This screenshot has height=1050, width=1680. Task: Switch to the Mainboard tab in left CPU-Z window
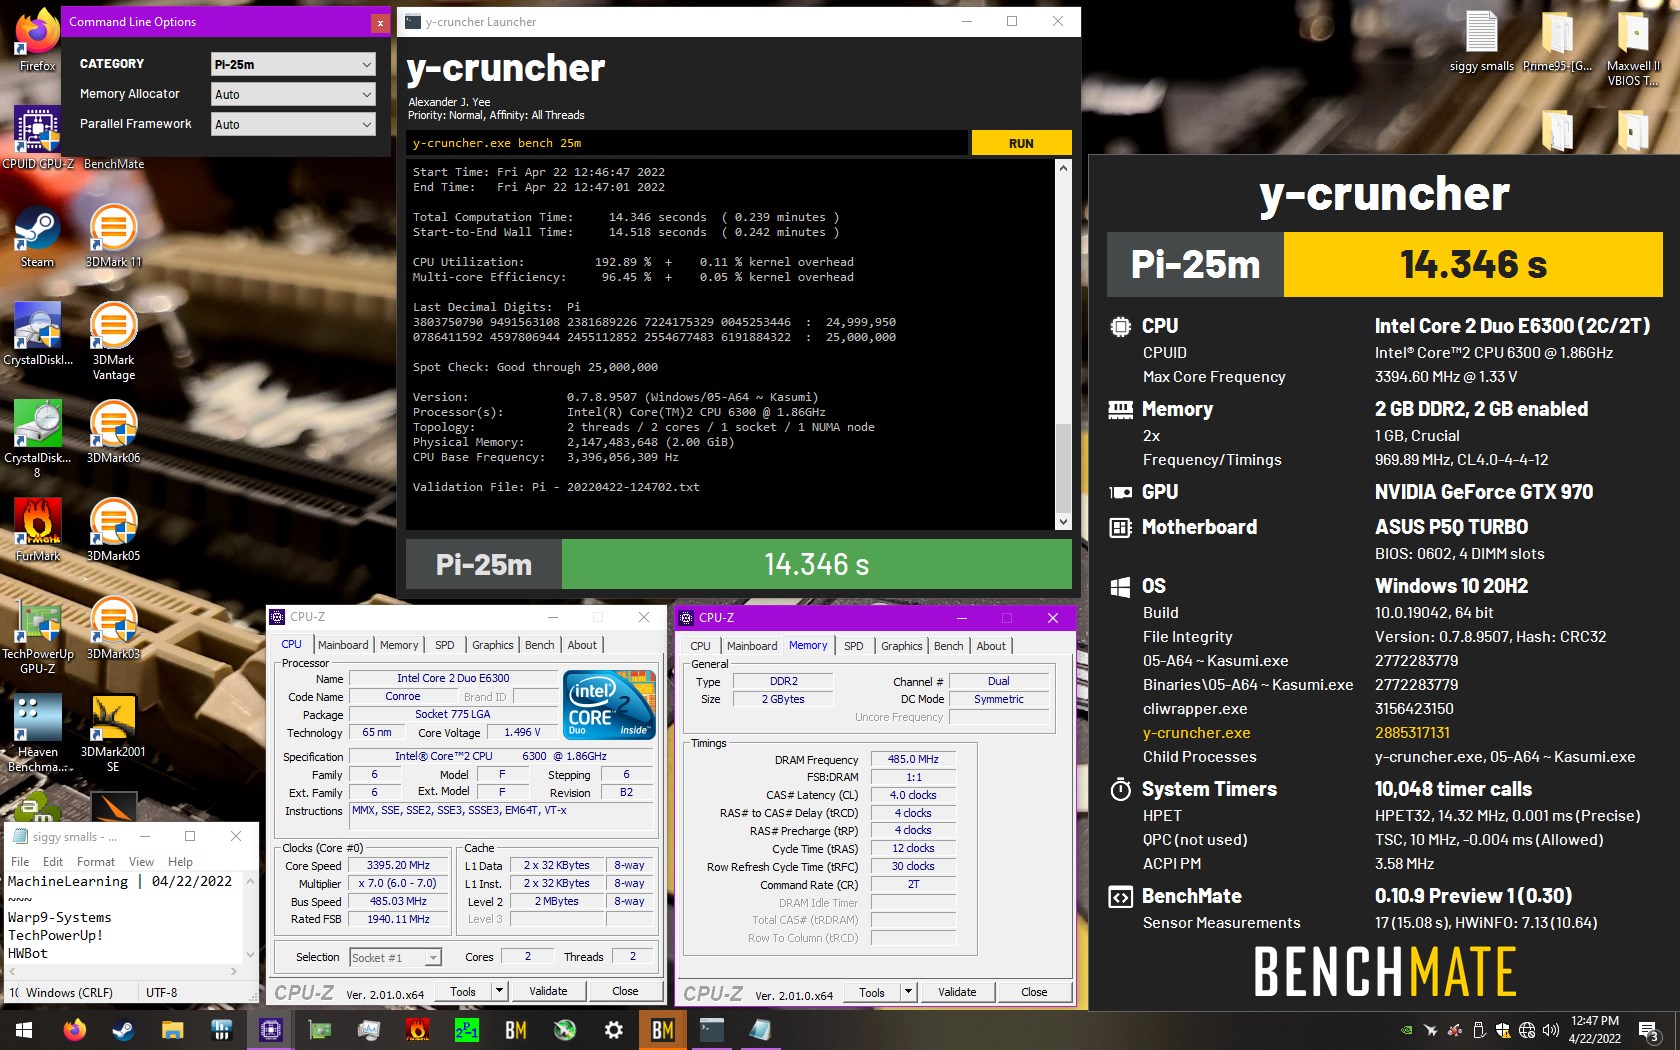click(x=343, y=645)
